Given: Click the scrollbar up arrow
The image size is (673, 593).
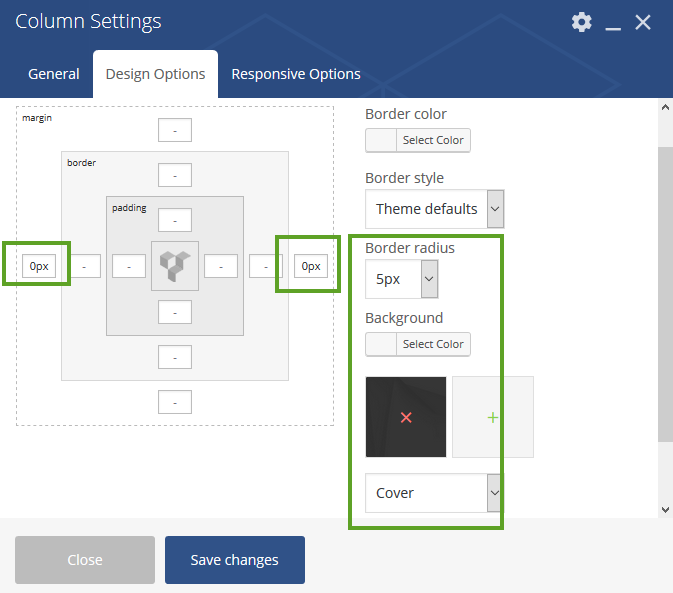Looking at the screenshot, I should pos(665,107).
